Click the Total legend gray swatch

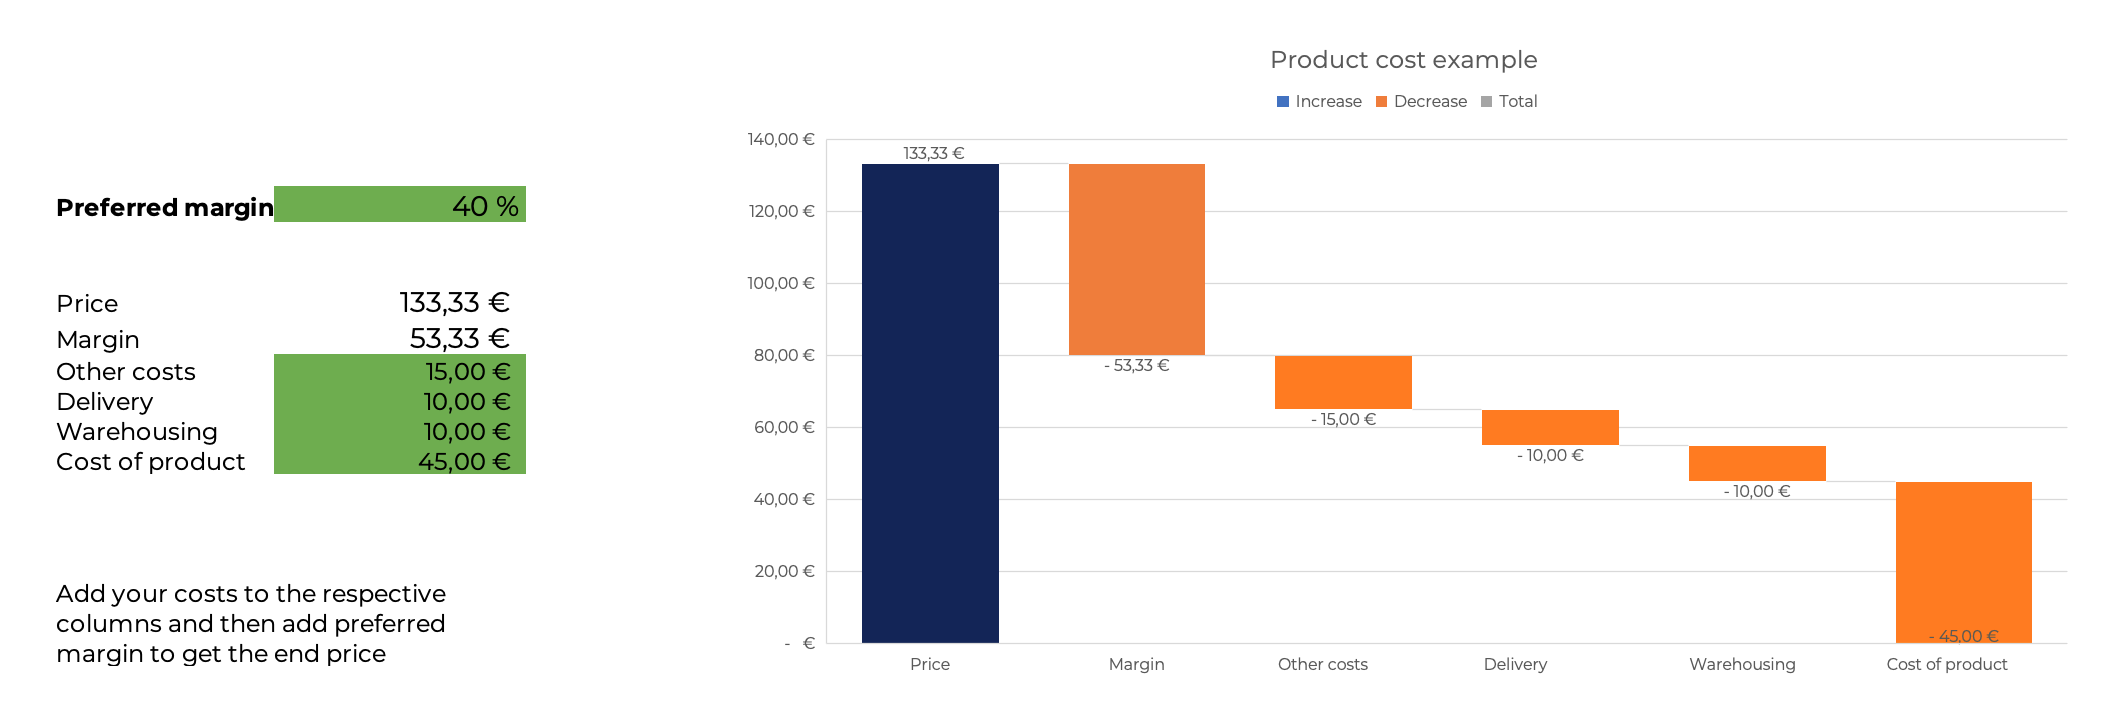click(1486, 102)
